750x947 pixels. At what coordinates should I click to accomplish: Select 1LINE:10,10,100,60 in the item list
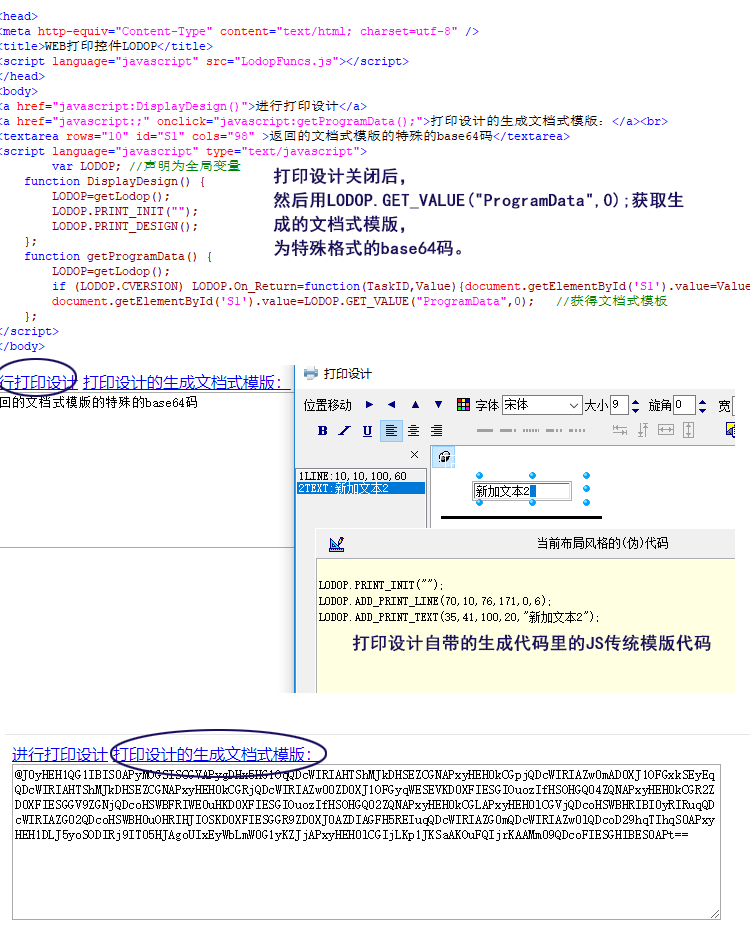point(352,476)
